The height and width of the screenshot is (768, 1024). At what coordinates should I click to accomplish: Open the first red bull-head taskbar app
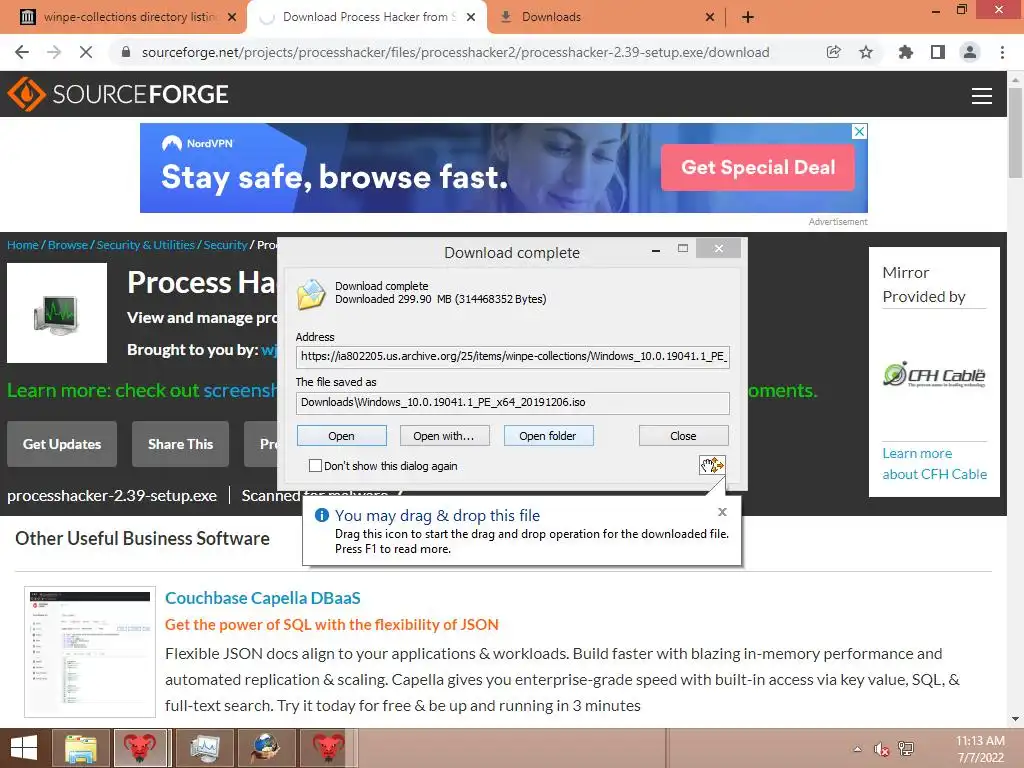click(x=140, y=748)
